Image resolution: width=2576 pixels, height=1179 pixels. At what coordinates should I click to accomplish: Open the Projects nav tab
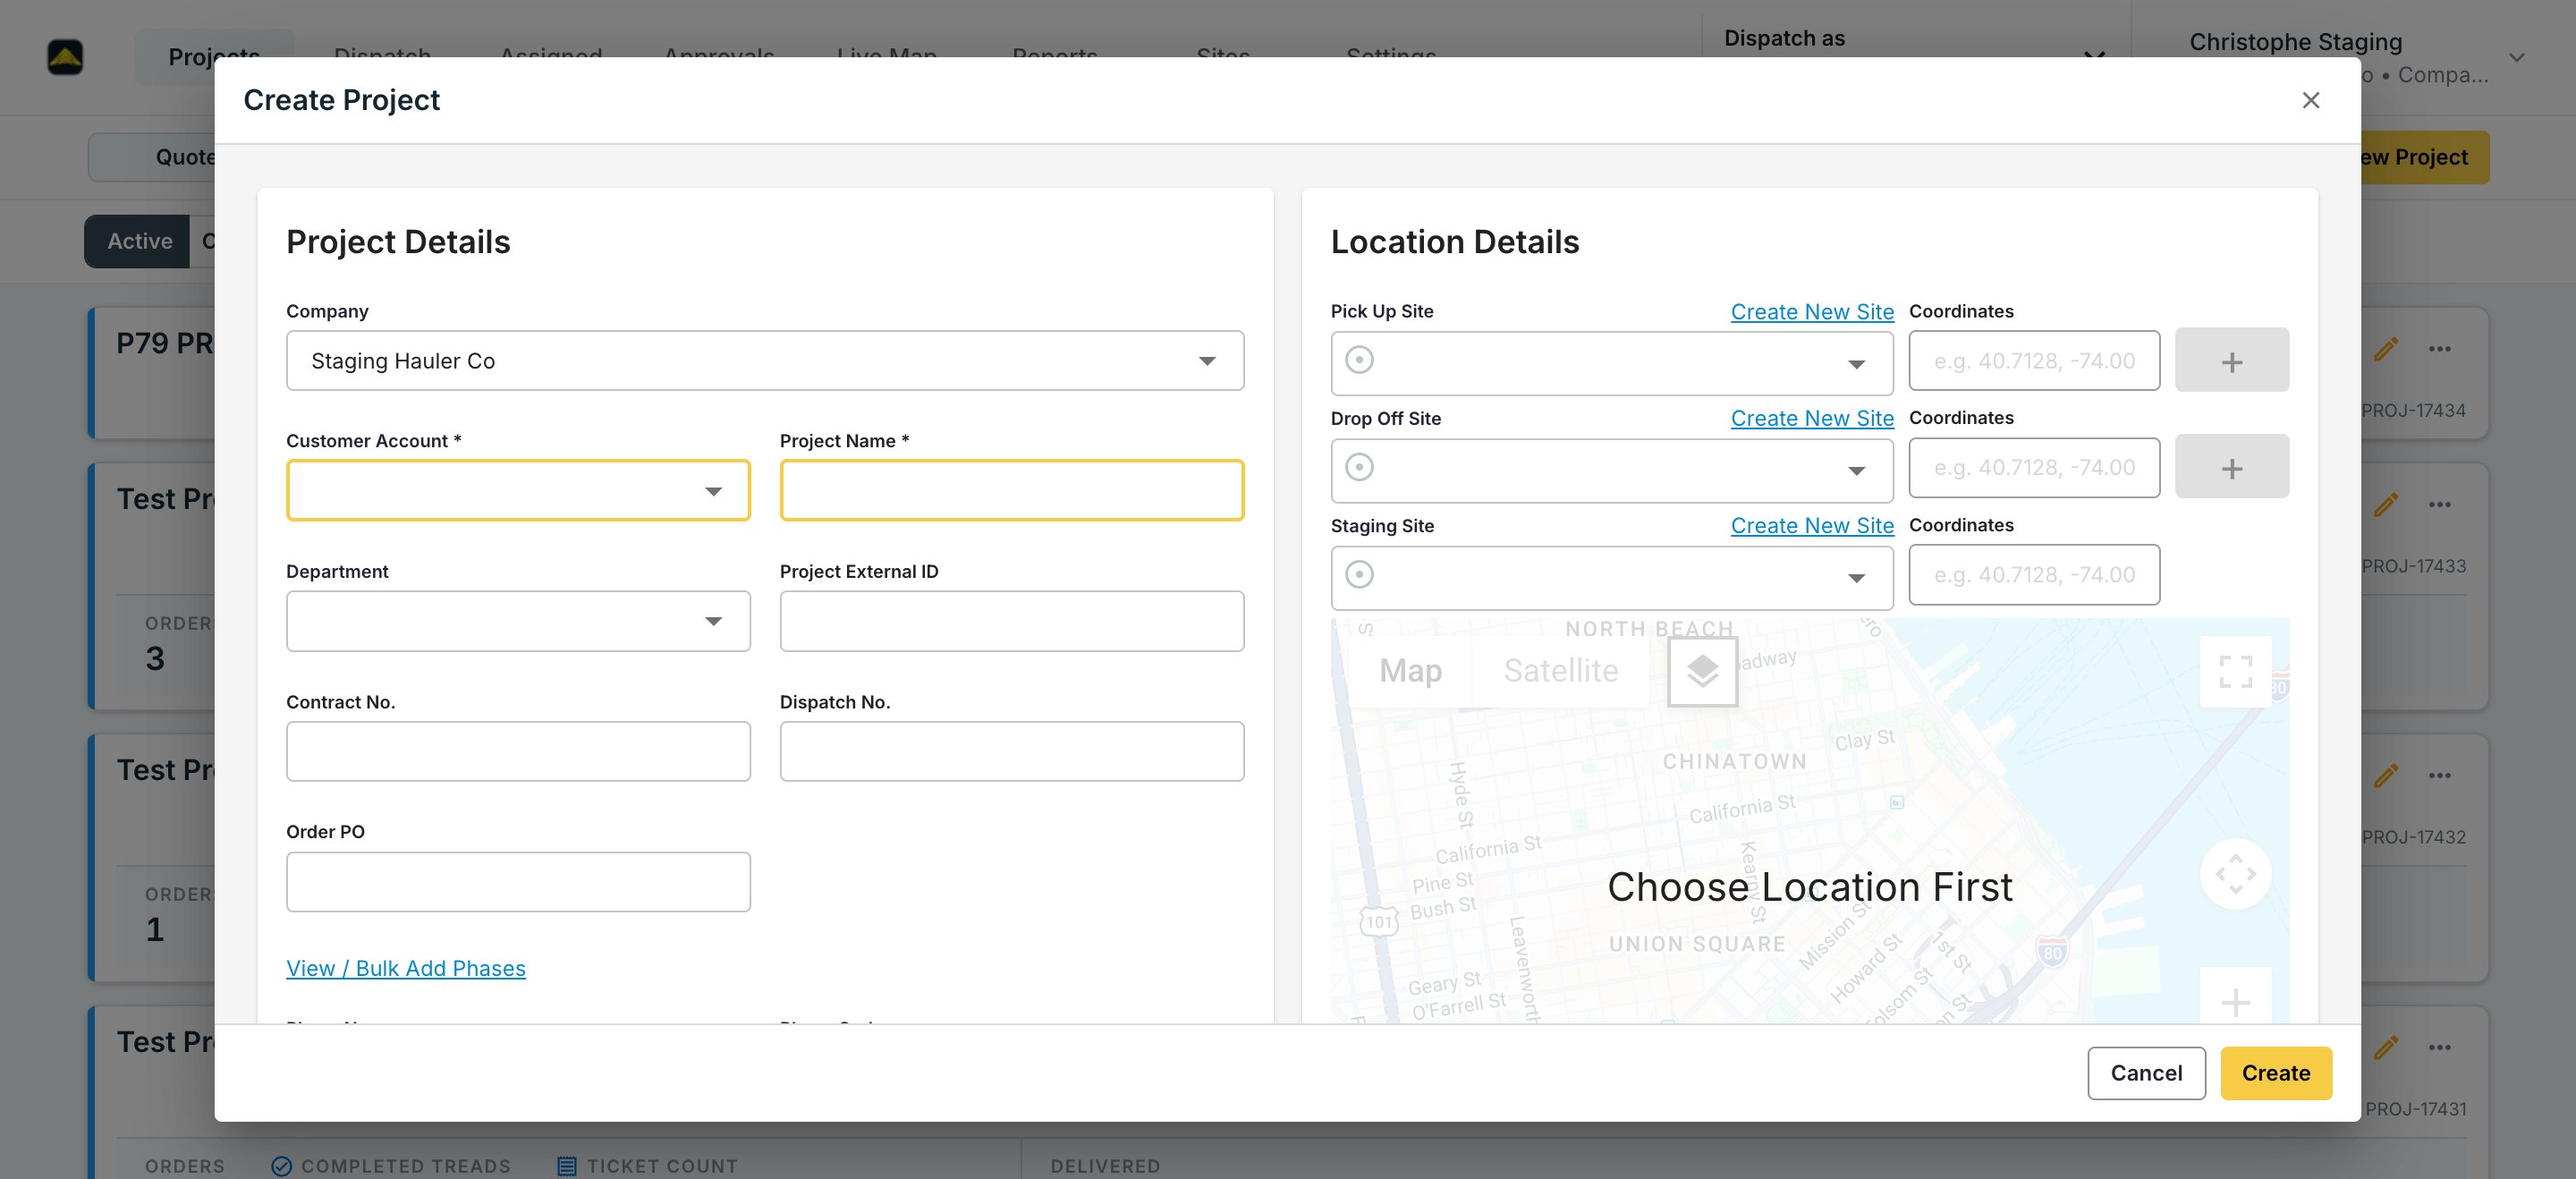214,56
